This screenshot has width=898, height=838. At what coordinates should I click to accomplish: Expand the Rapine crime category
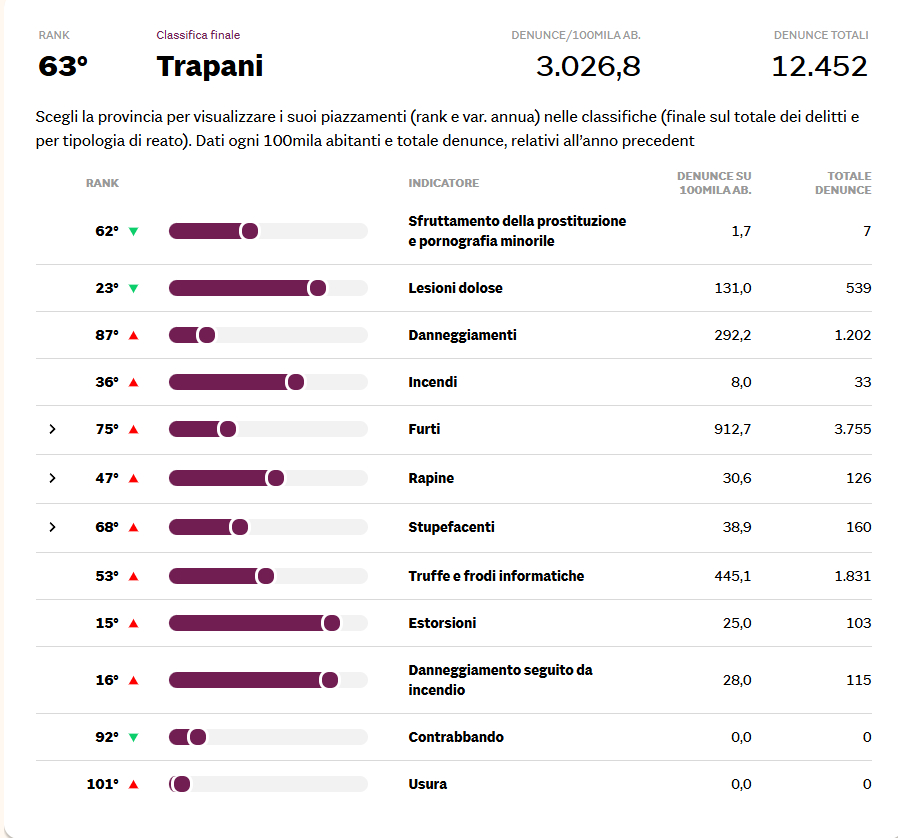(x=52, y=478)
